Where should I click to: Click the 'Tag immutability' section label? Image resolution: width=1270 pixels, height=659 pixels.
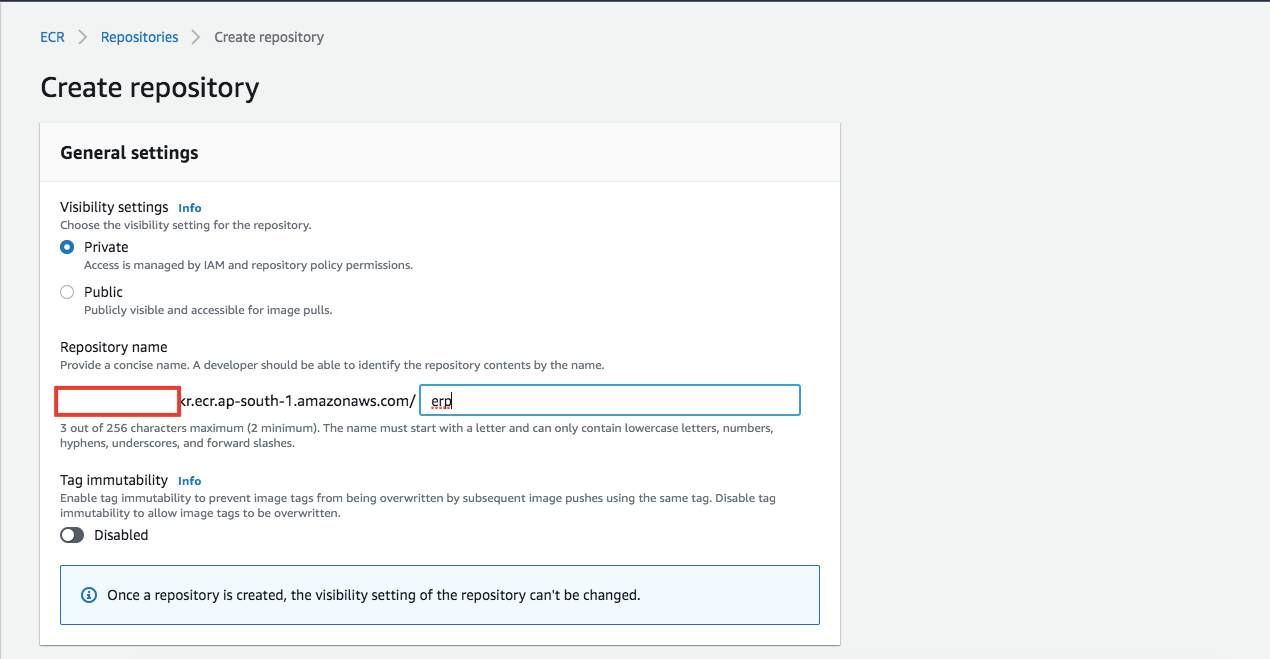pyautogui.click(x=114, y=480)
